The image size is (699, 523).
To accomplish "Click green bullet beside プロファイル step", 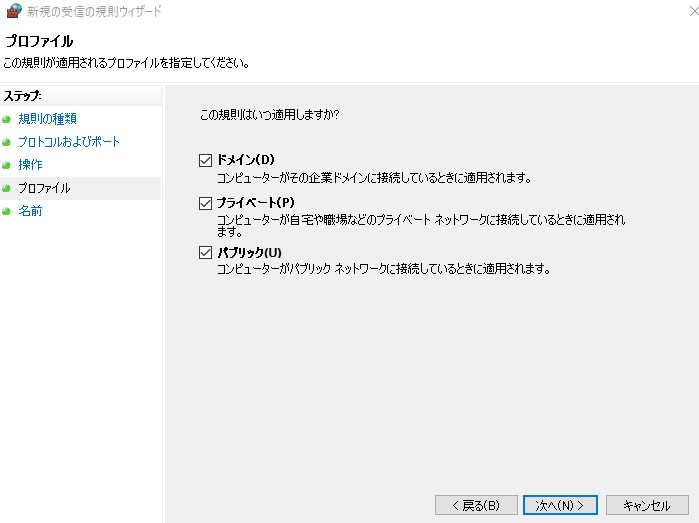I will (x=6, y=189).
